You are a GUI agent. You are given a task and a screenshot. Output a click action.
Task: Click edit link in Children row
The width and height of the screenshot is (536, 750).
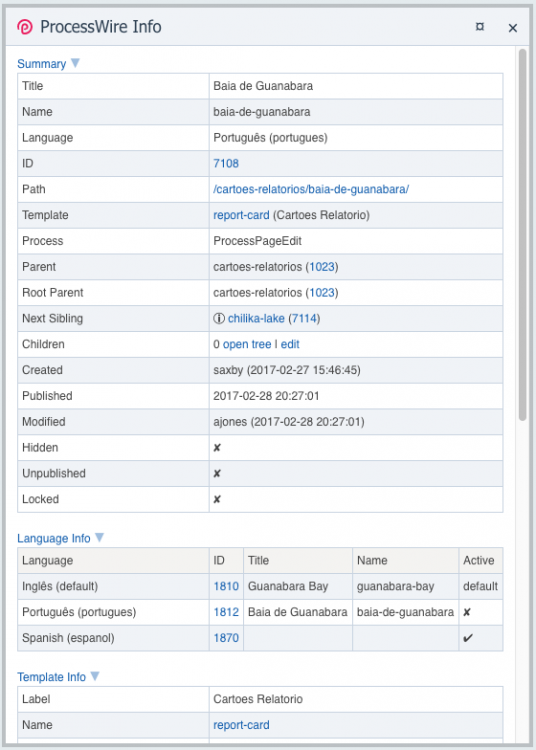tap(290, 344)
